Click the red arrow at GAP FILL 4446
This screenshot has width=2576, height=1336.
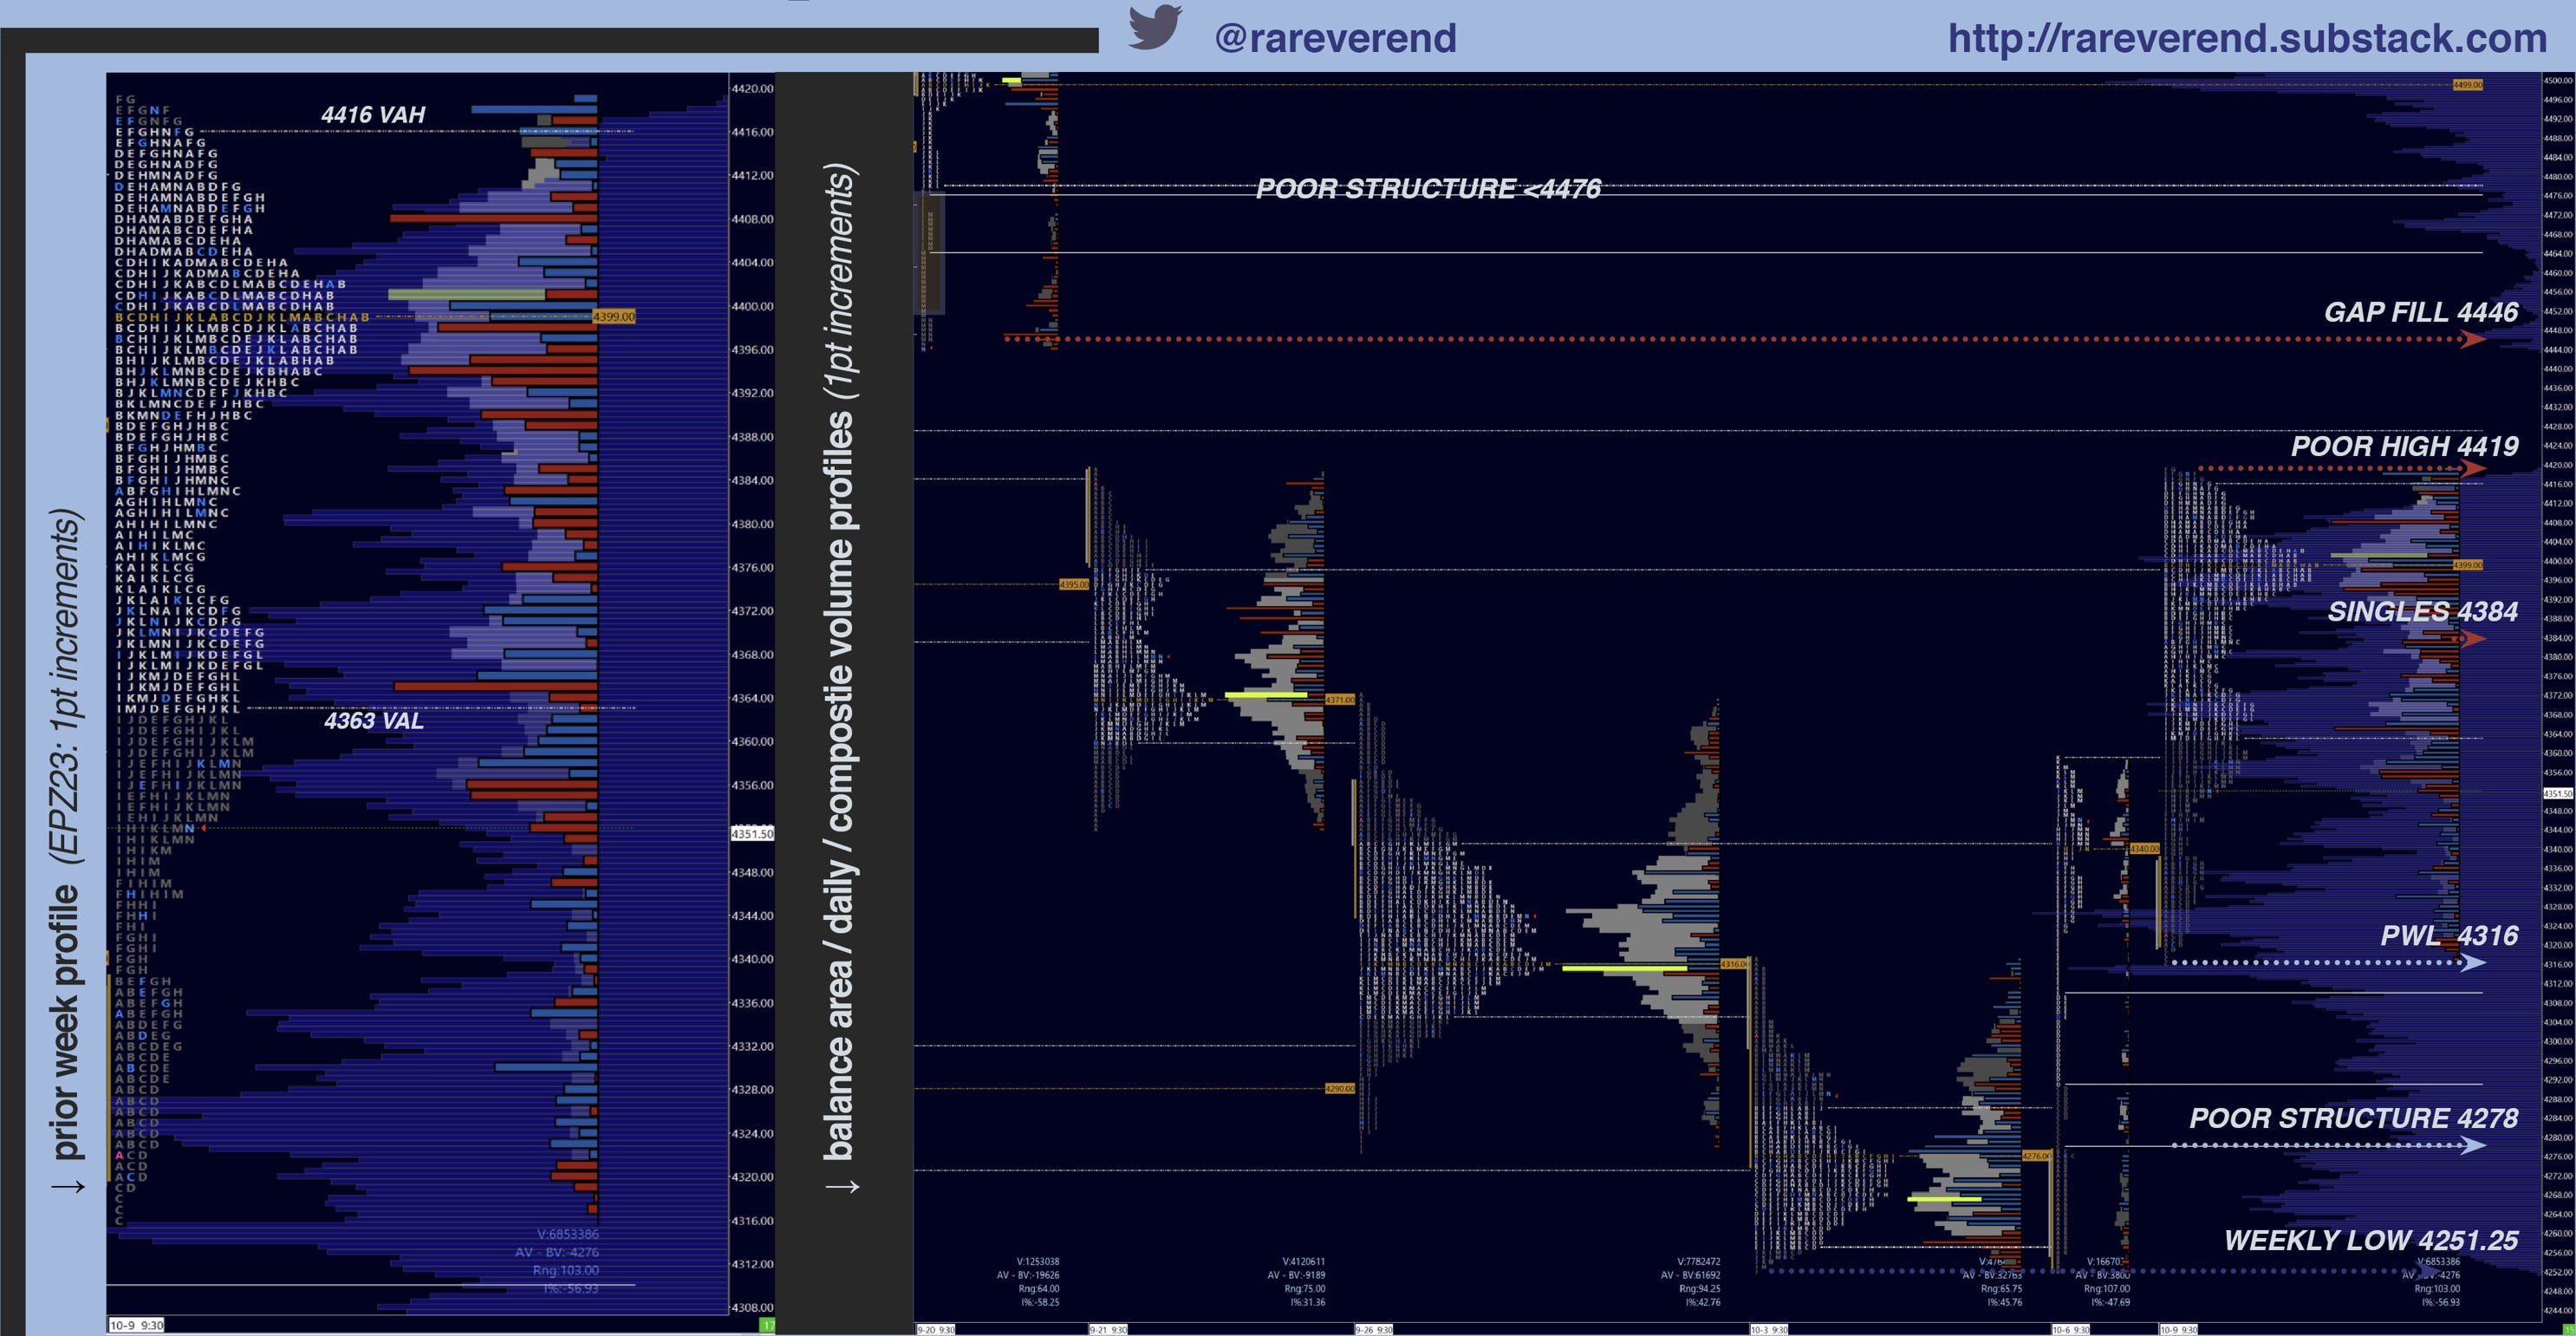click(2472, 340)
